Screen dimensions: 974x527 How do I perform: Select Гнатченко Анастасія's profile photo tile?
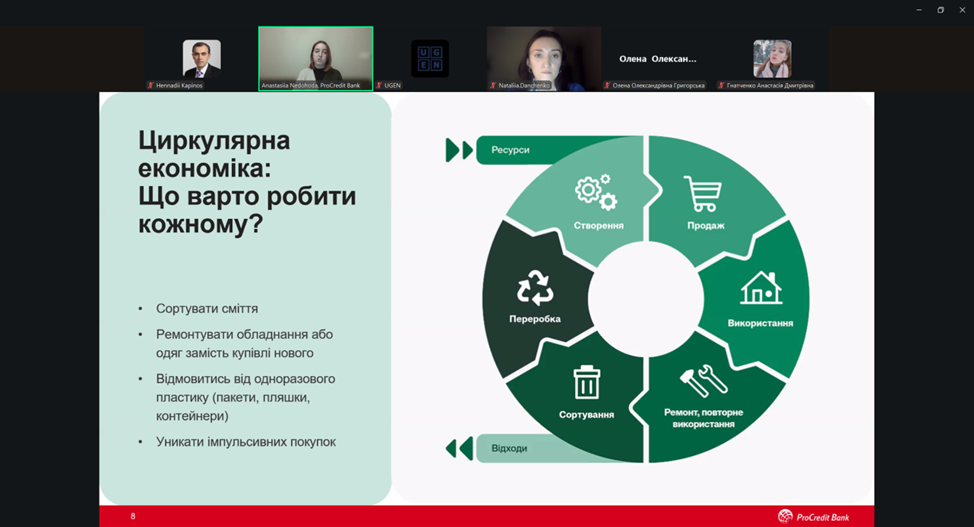(x=772, y=58)
